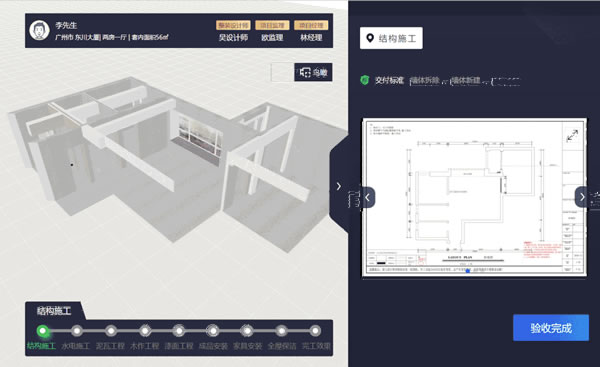Image resolution: width=600 pixels, height=367 pixels.
Task: Click the location pin next to 结构施工
Action: point(370,38)
